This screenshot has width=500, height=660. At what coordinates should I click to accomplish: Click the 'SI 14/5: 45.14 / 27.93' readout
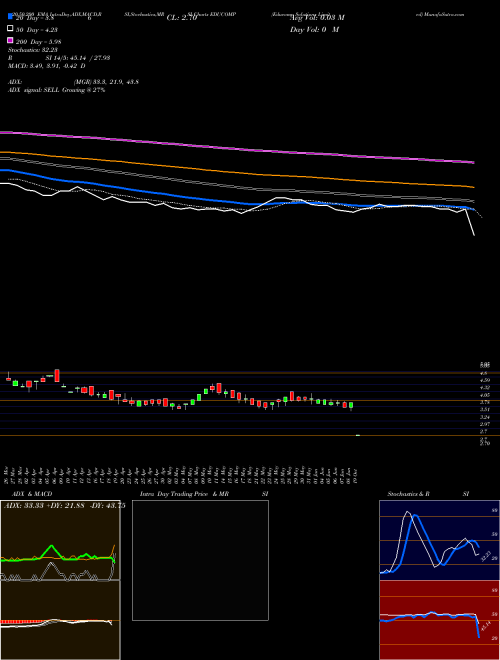click(x=78, y=58)
